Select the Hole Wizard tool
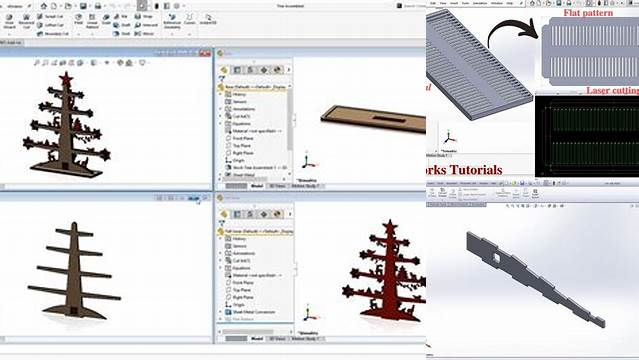The height and width of the screenshot is (360, 639). pyautogui.click(x=9, y=22)
